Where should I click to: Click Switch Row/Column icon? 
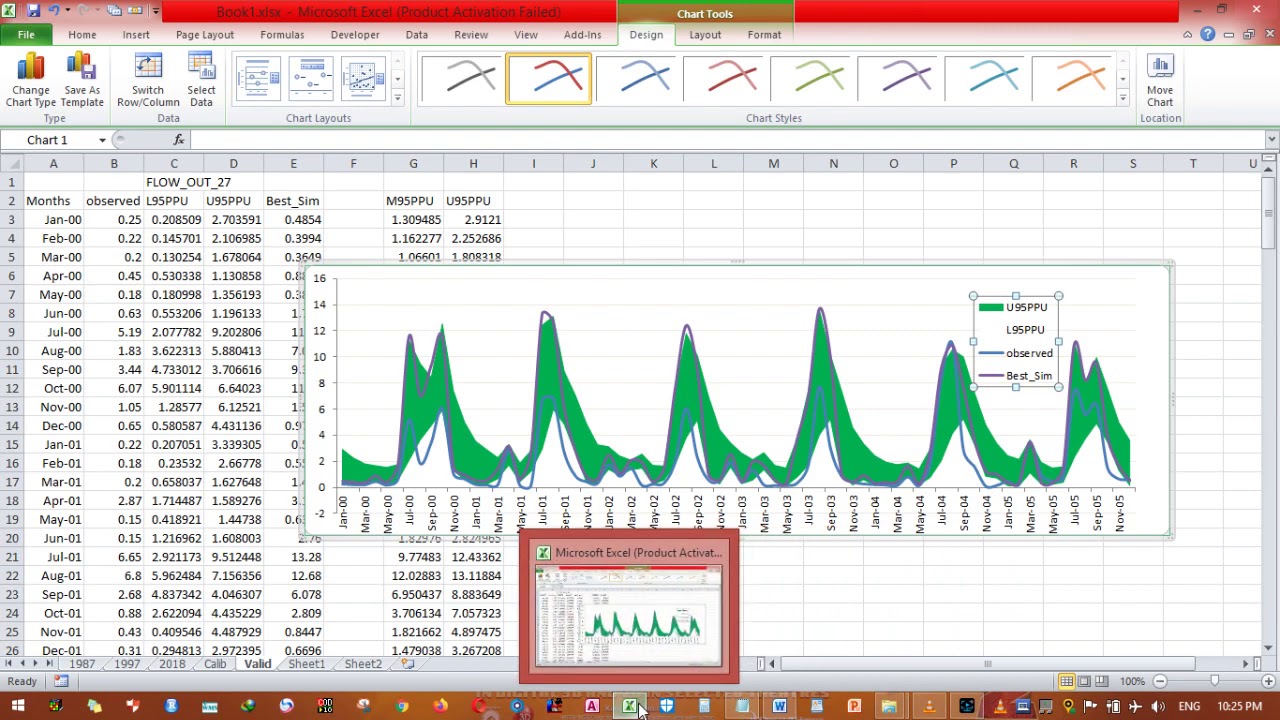coord(148,81)
